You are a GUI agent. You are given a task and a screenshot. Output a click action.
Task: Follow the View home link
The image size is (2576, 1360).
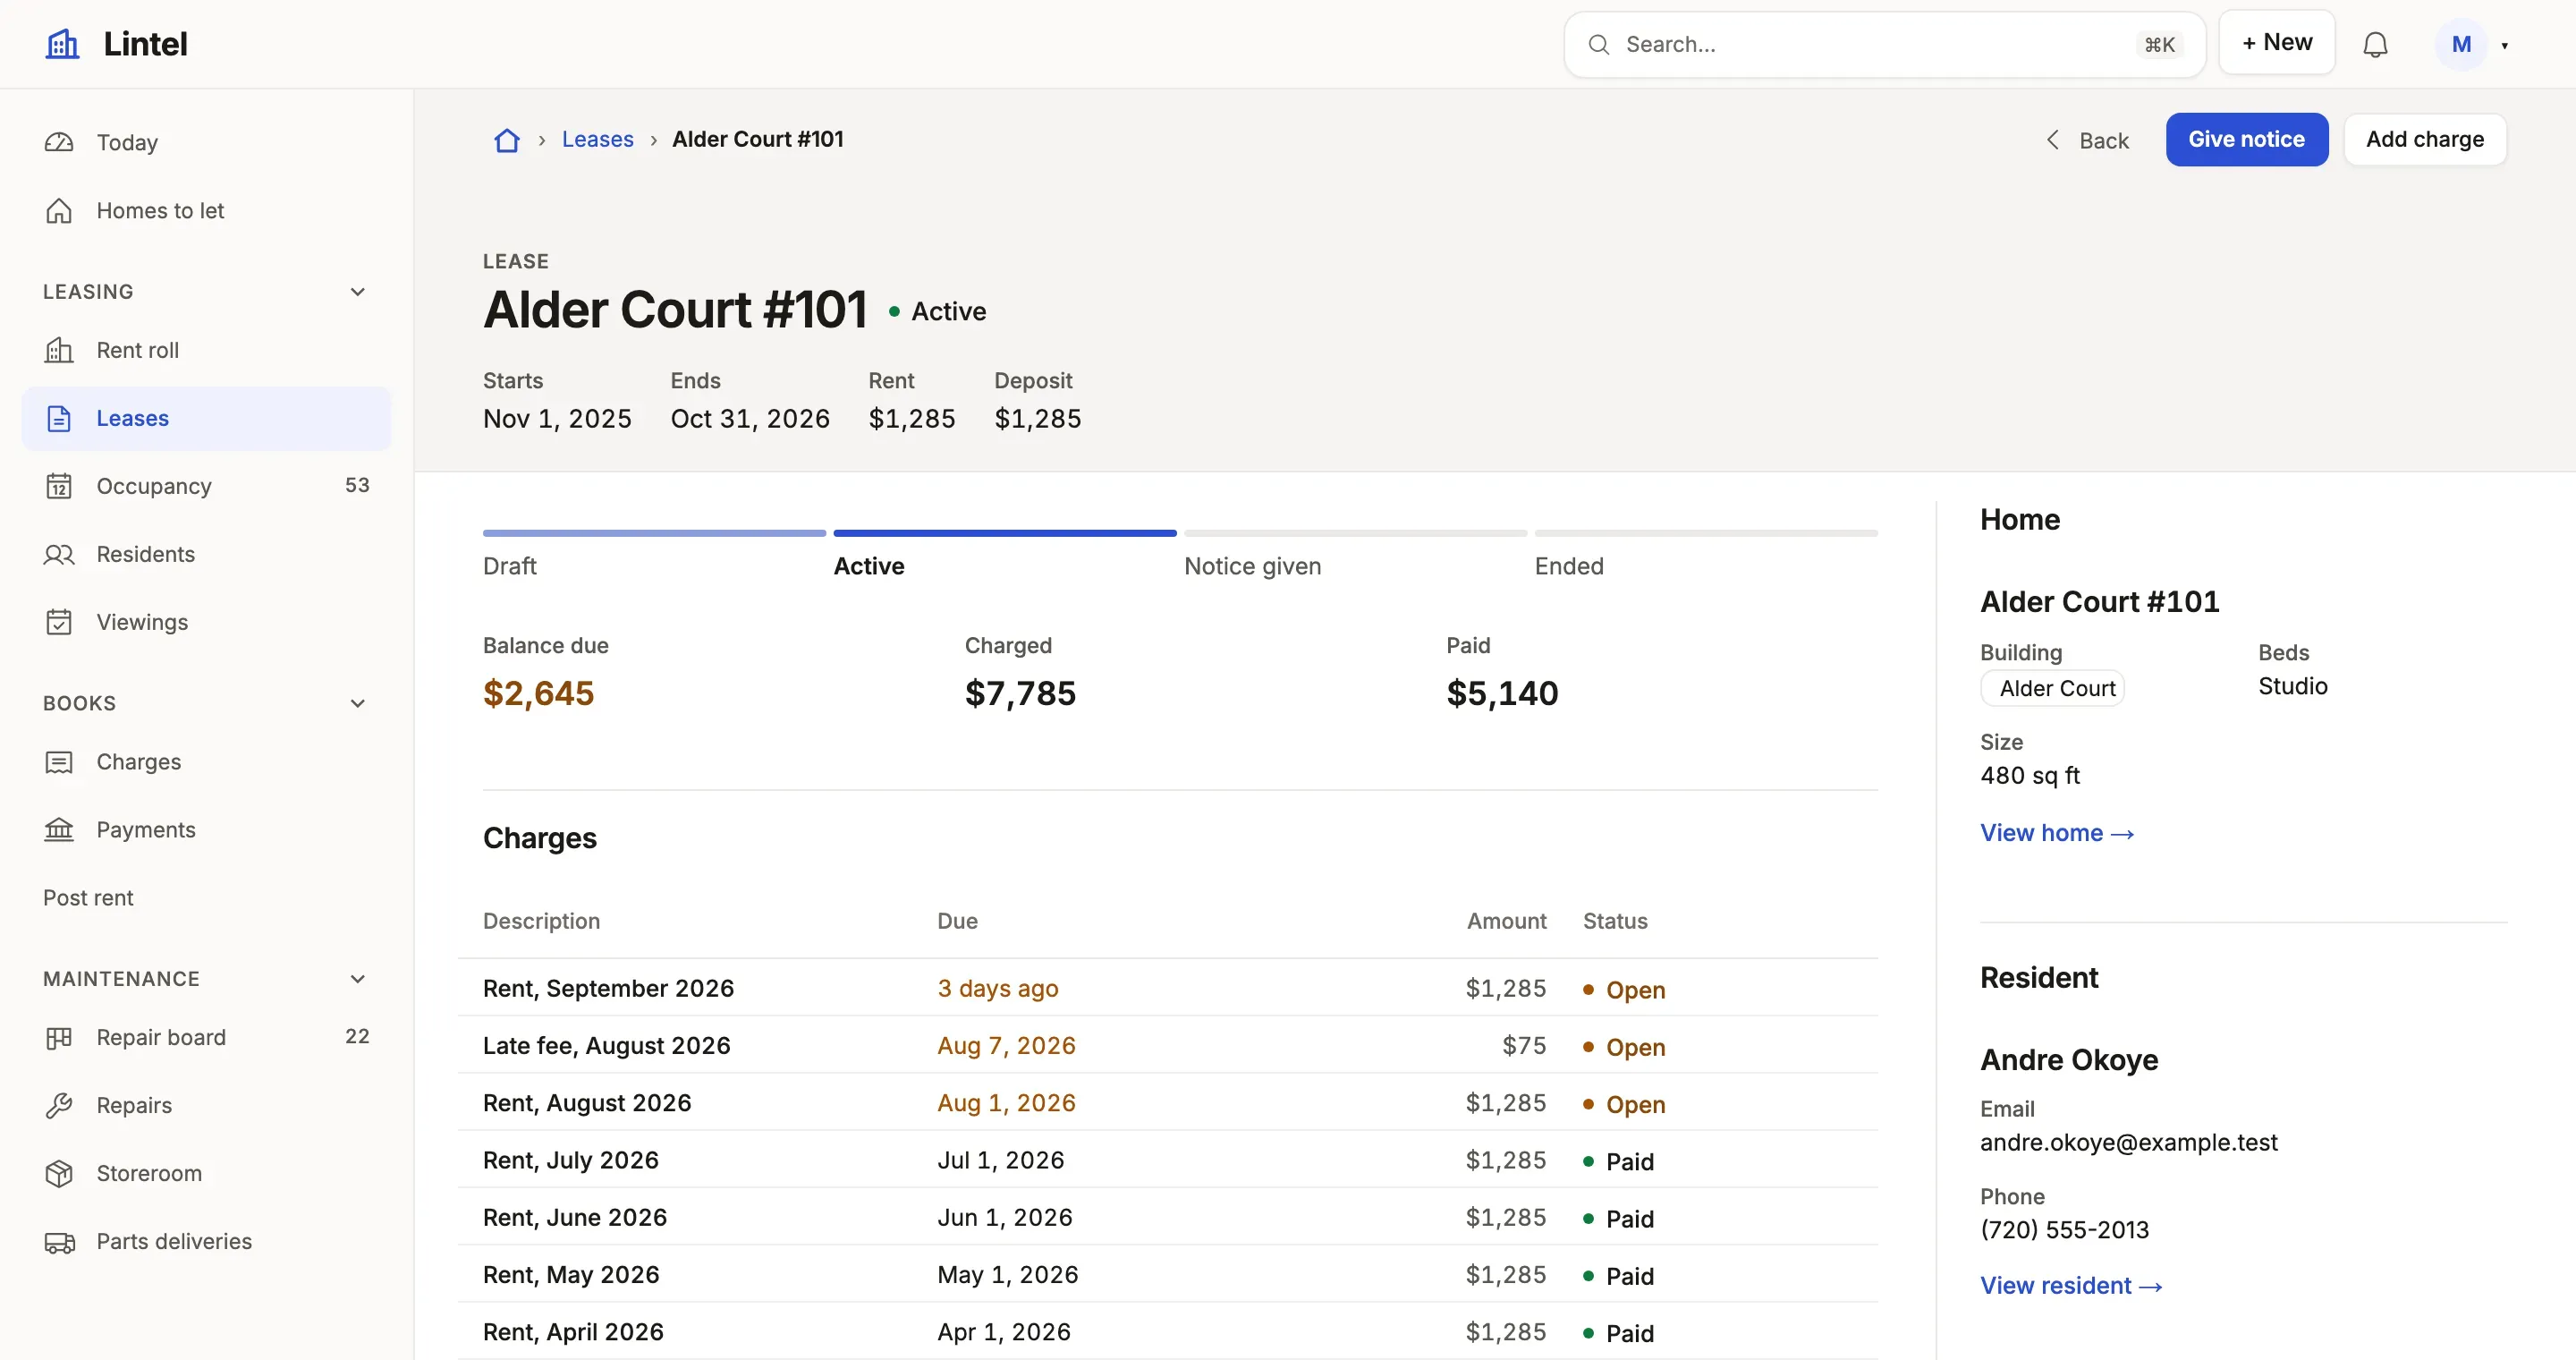(2057, 832)
